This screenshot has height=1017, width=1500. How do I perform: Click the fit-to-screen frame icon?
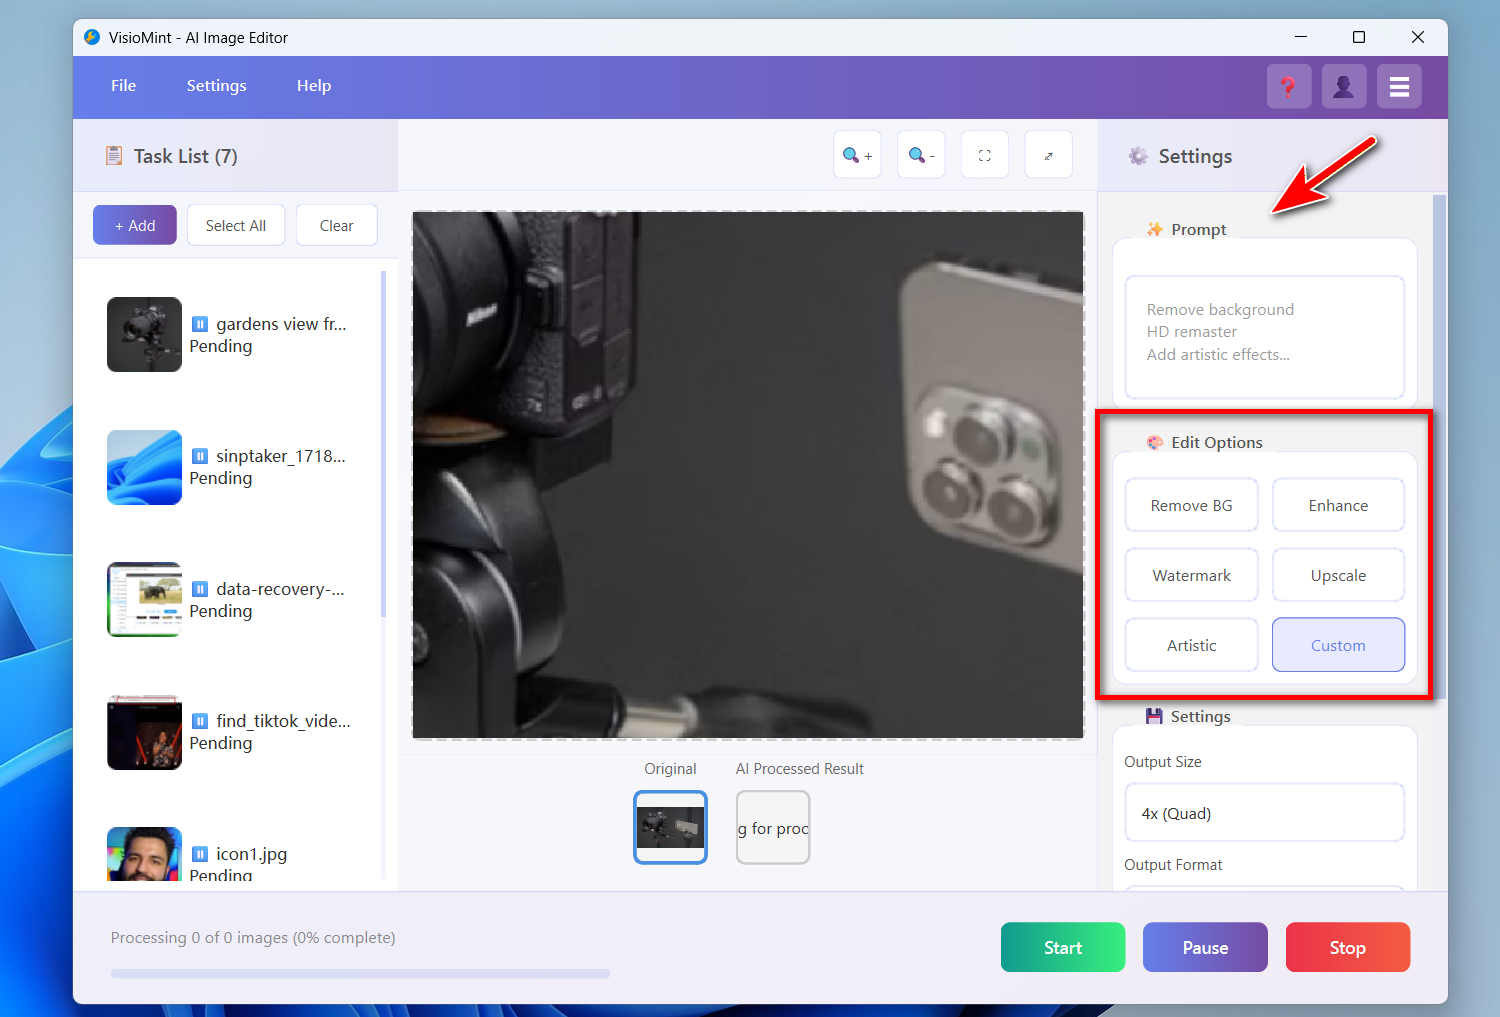point(985,155)
